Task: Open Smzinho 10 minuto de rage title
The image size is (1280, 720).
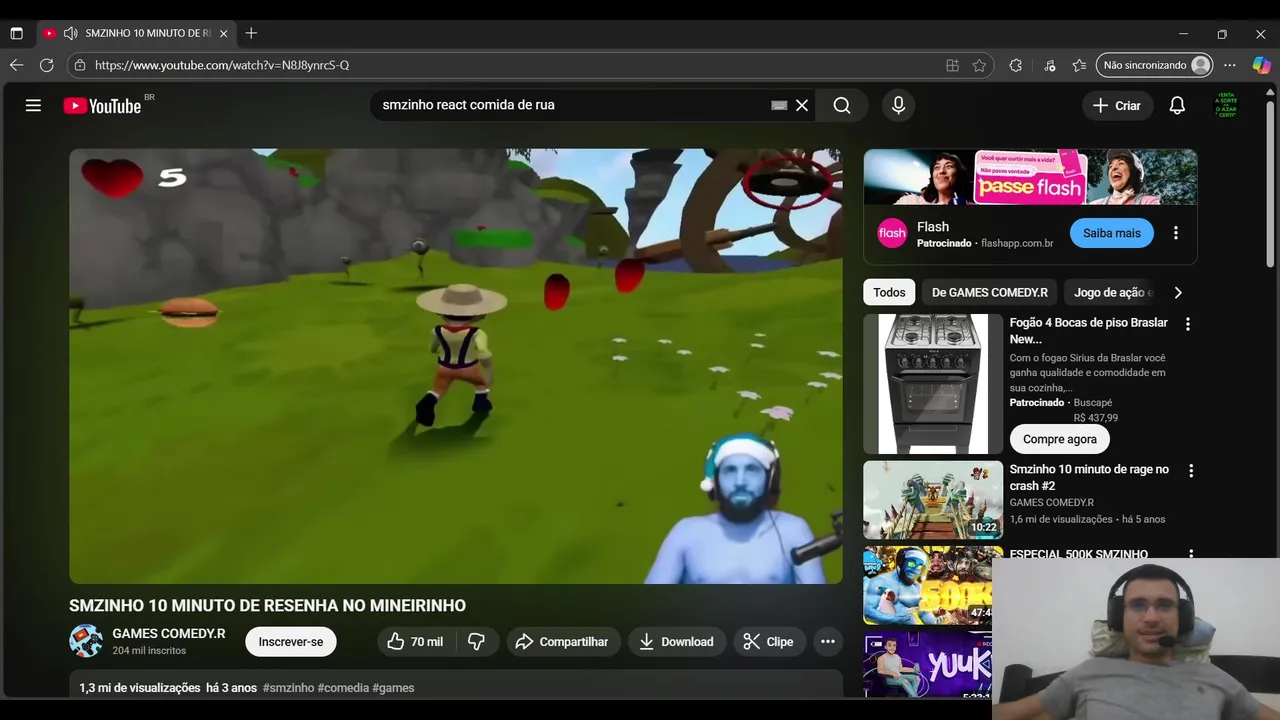Action: click(x=1089, y=477)
